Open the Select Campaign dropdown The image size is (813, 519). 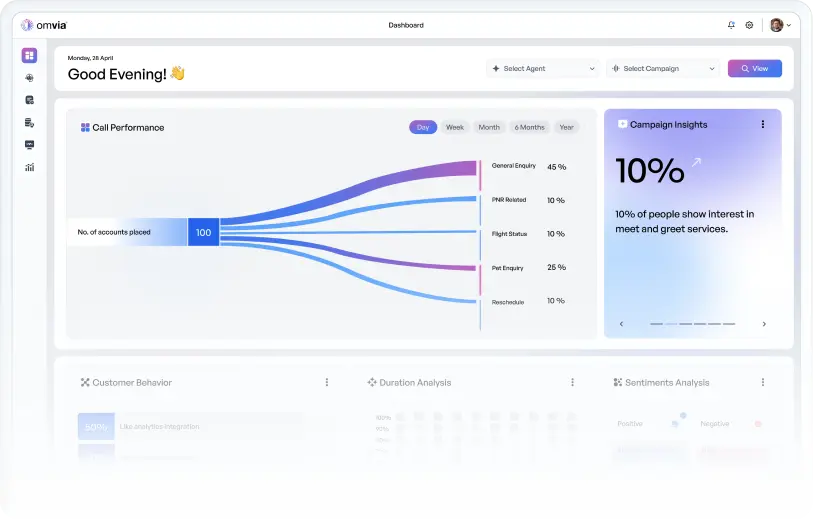tap(663, 68)
